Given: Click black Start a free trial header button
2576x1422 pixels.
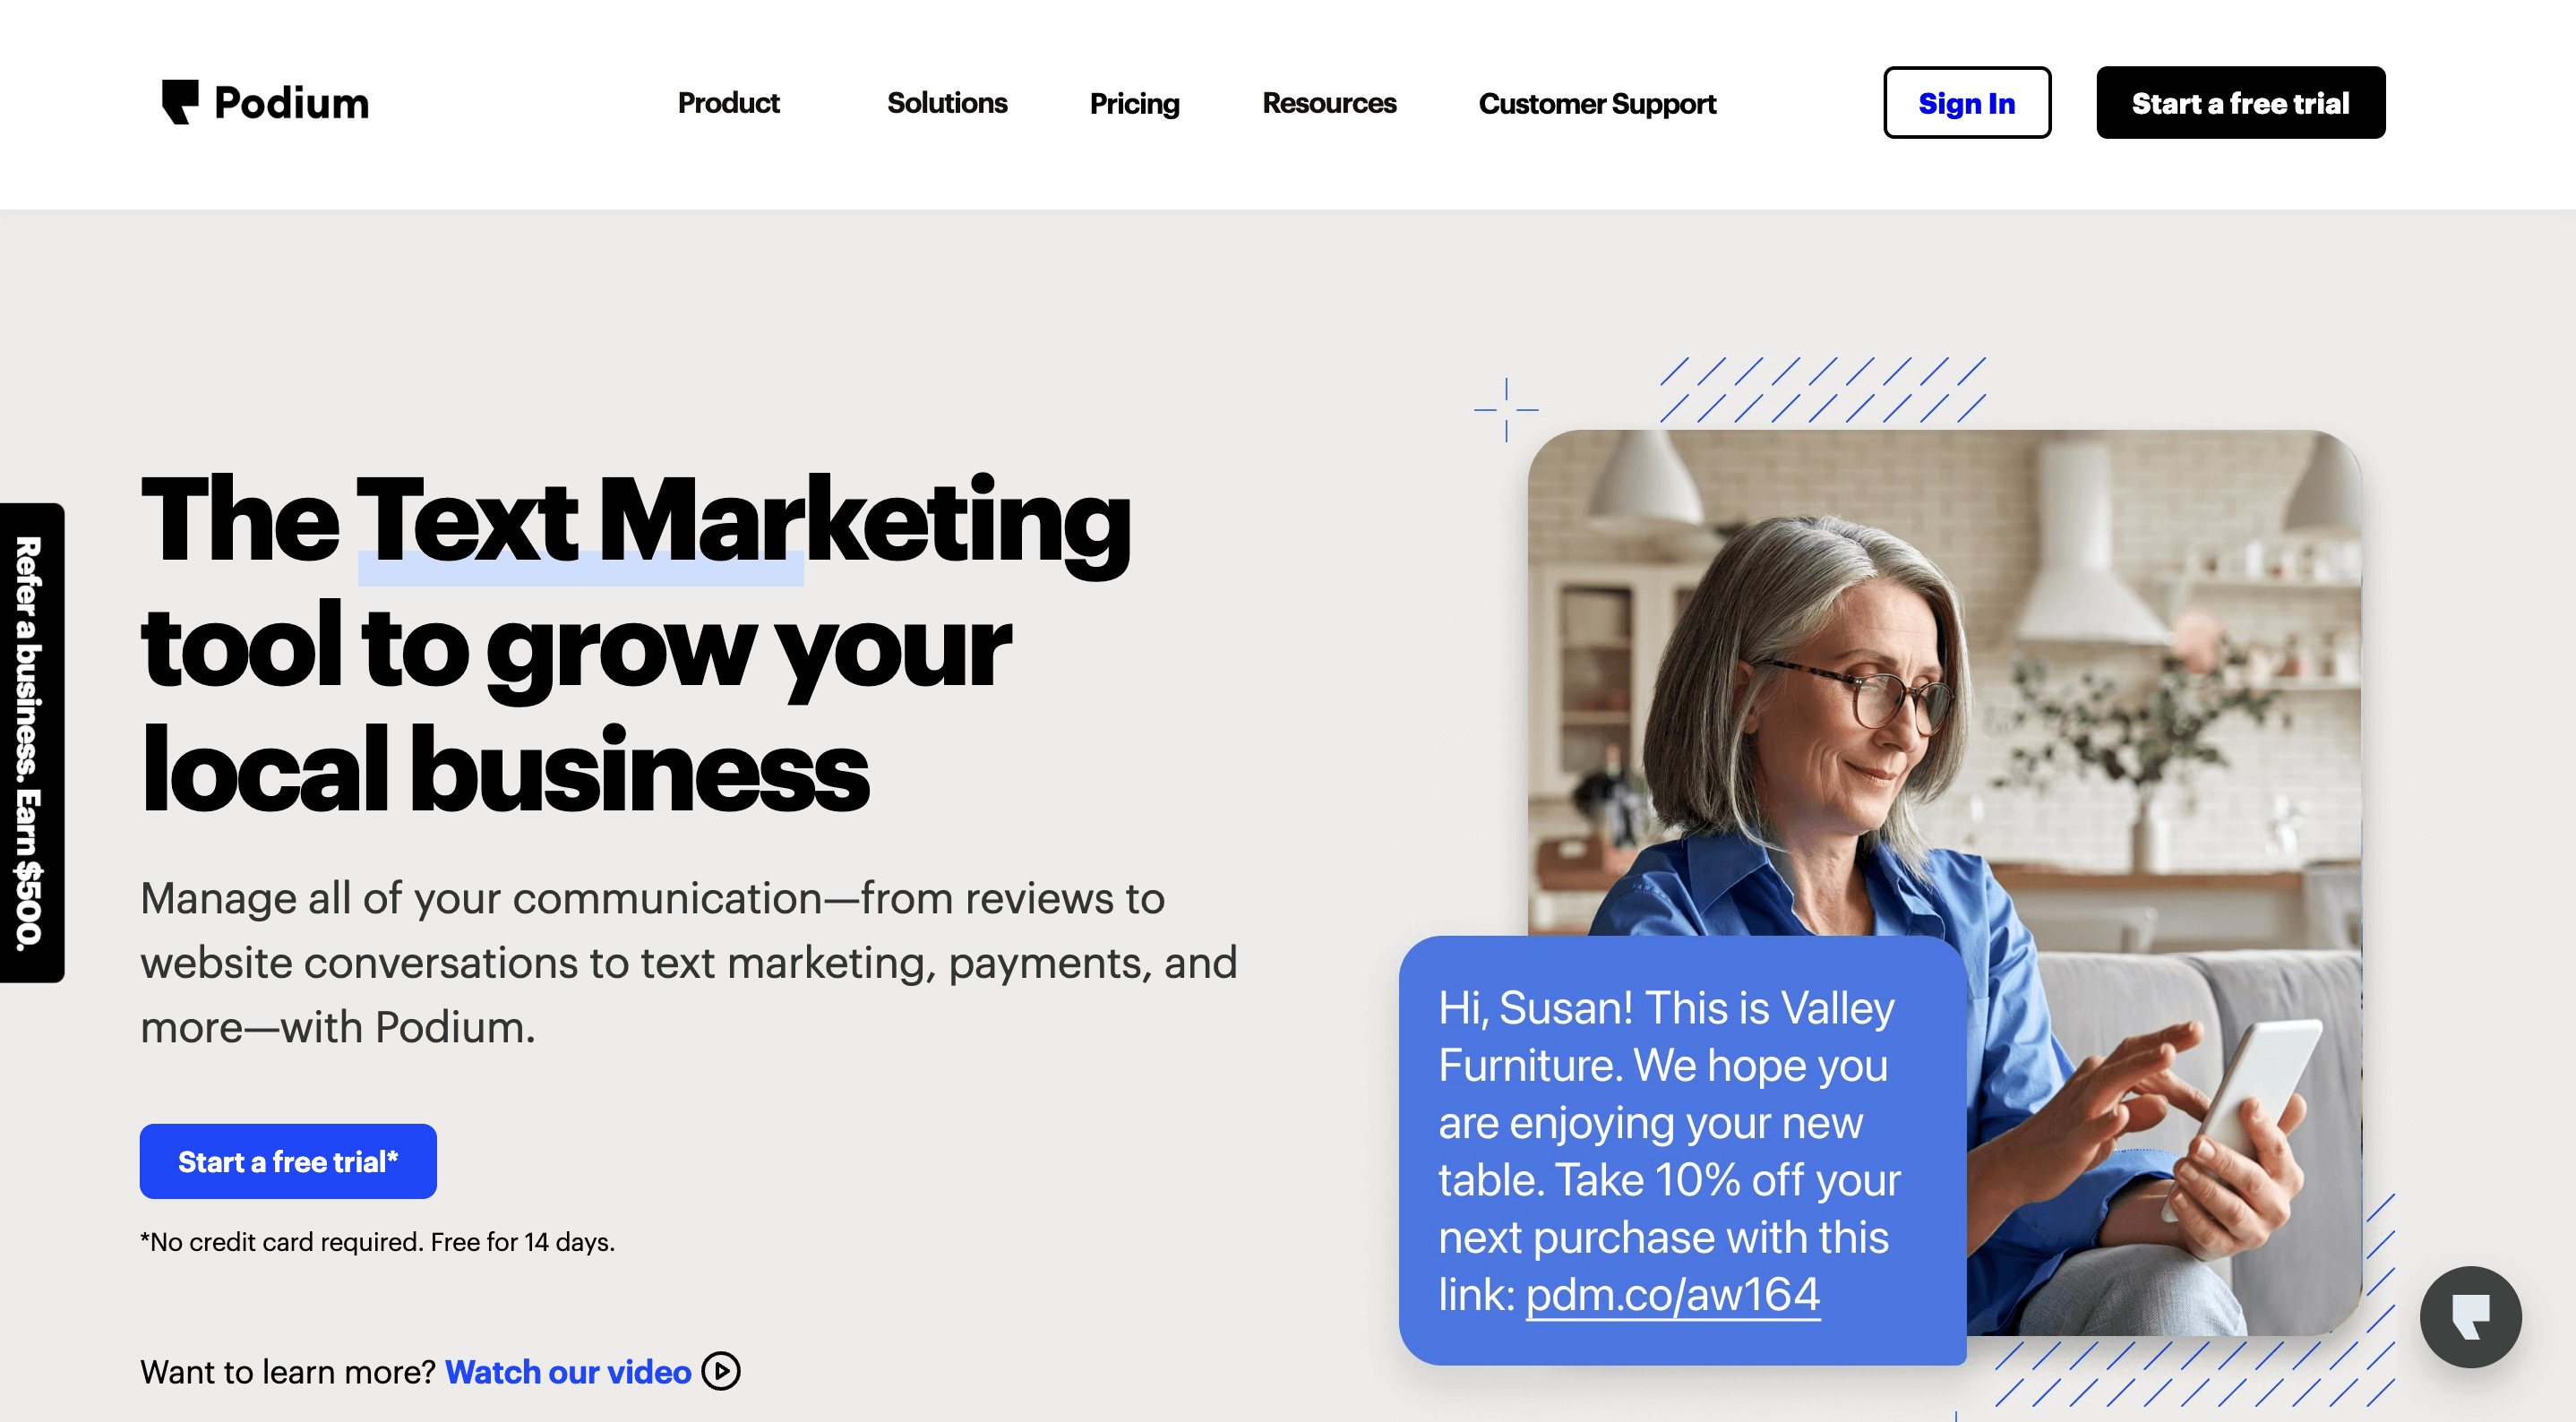Looking at the screenshot, I should tap(2240, 103).
